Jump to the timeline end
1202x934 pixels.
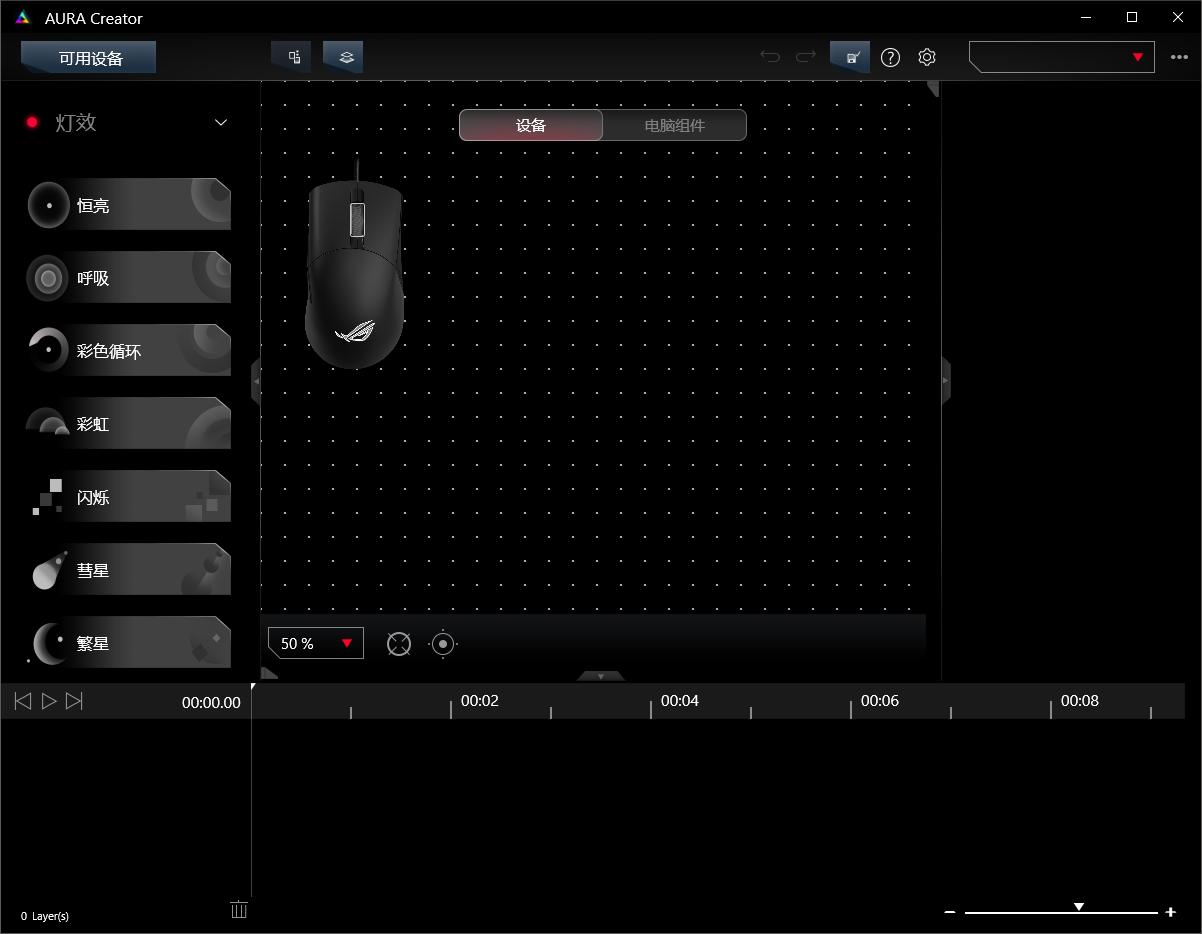(x=74, y=701)
